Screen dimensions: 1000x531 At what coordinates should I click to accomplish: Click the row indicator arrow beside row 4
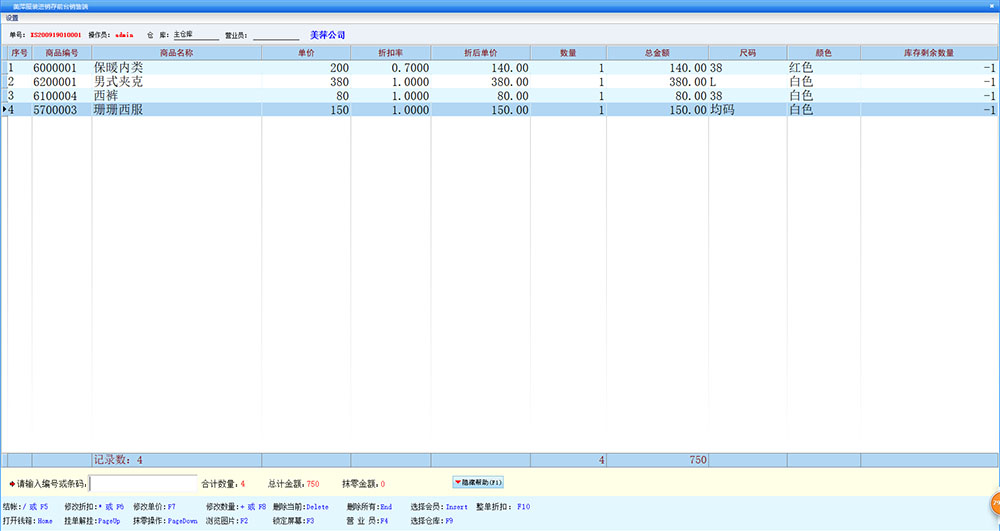pyautogui.click(x=4, y=110)
